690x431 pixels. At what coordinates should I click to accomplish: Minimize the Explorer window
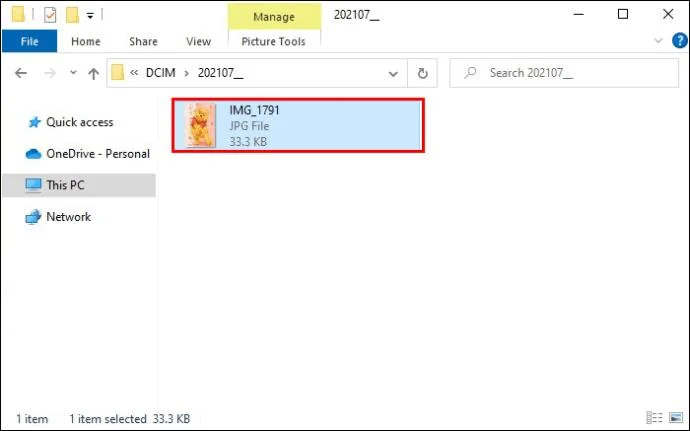[579, 15]
